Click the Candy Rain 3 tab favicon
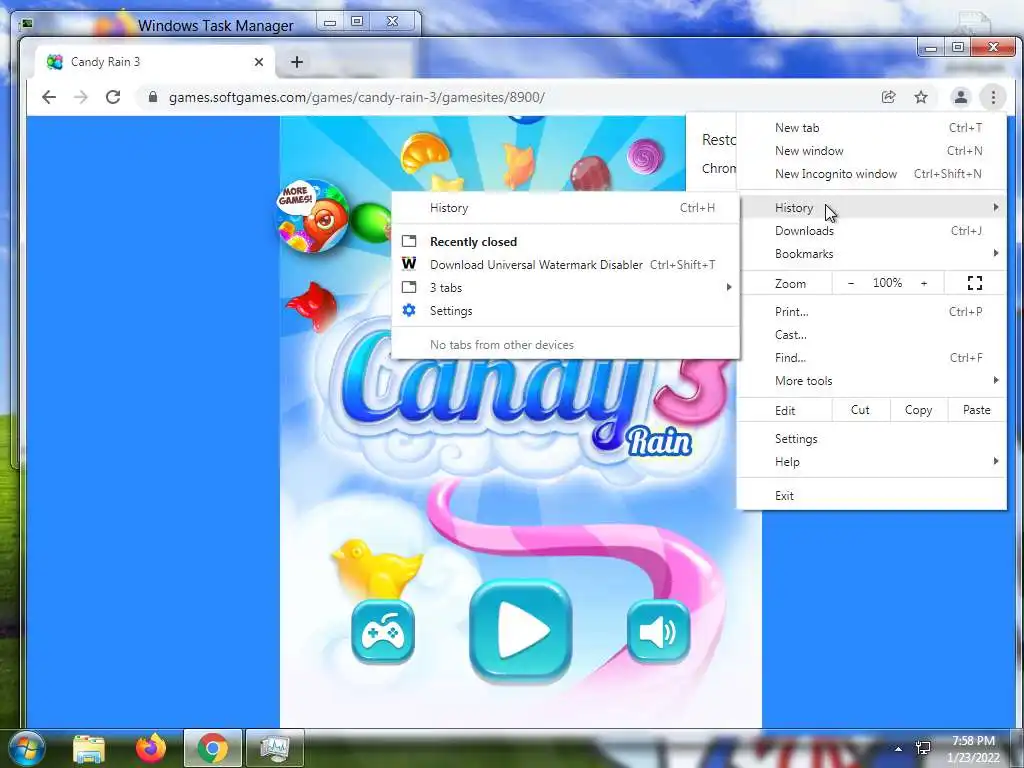 tap(55, 62)
